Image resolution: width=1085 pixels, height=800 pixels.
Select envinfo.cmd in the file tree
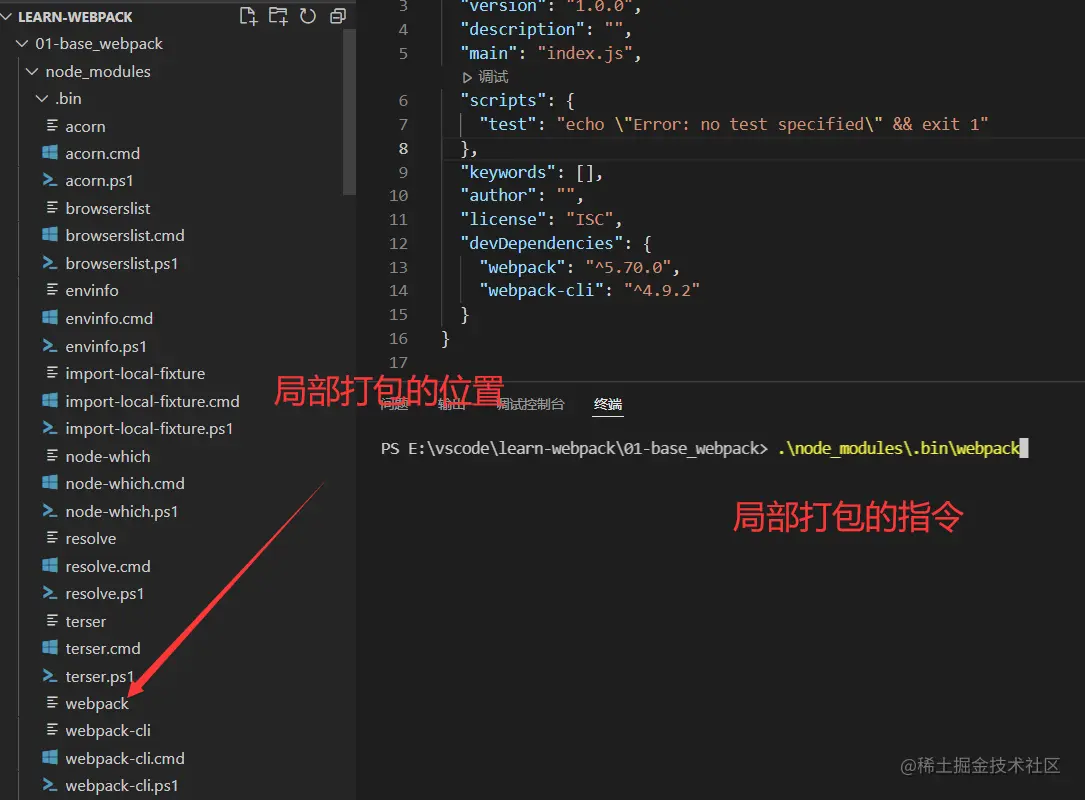109,318
